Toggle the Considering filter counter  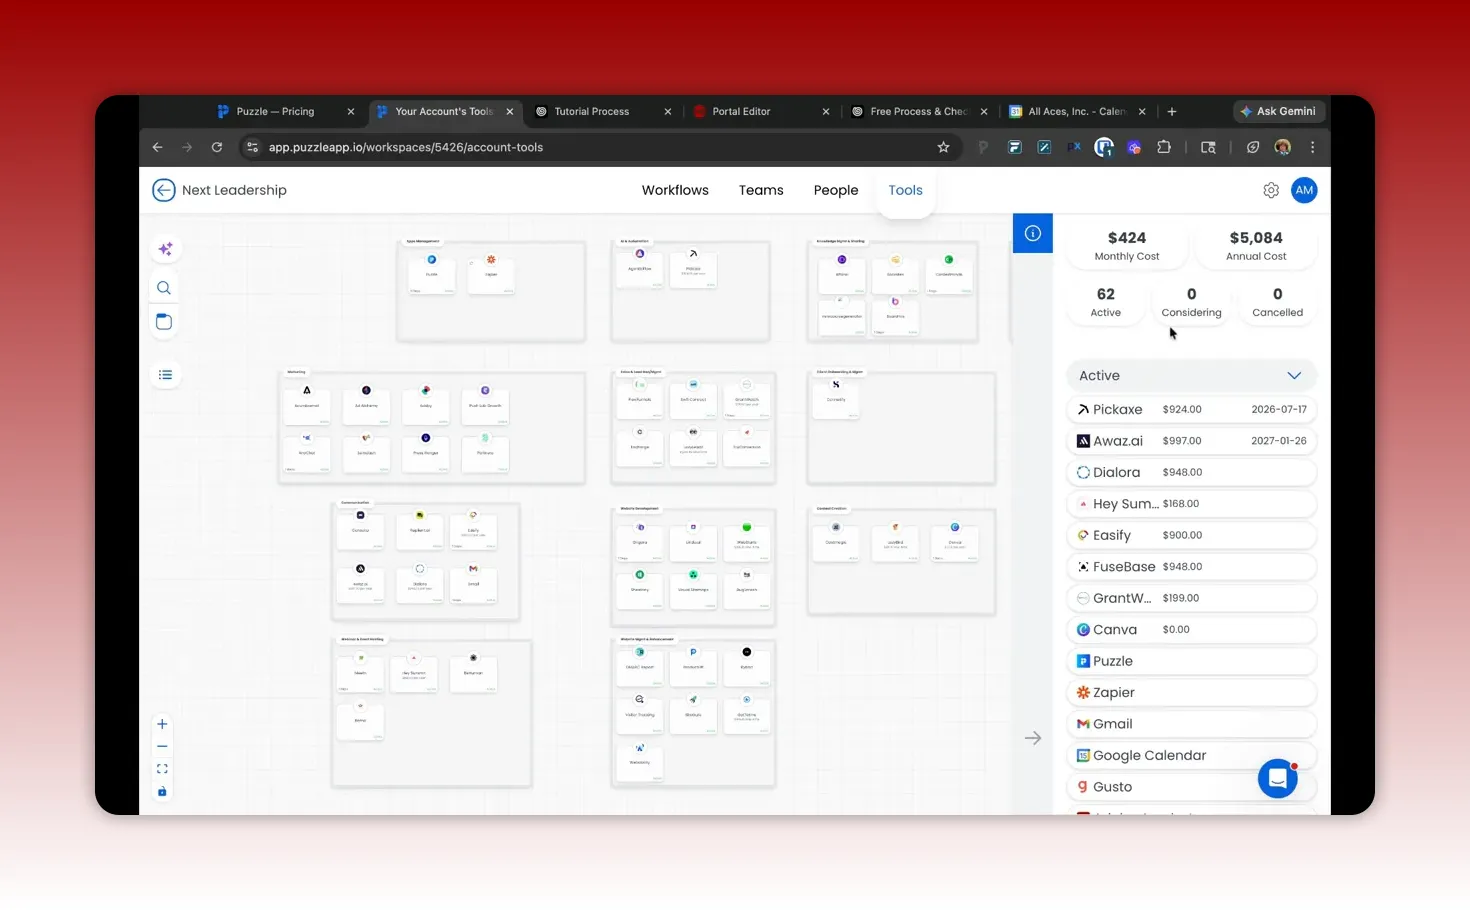[1191, 301]
